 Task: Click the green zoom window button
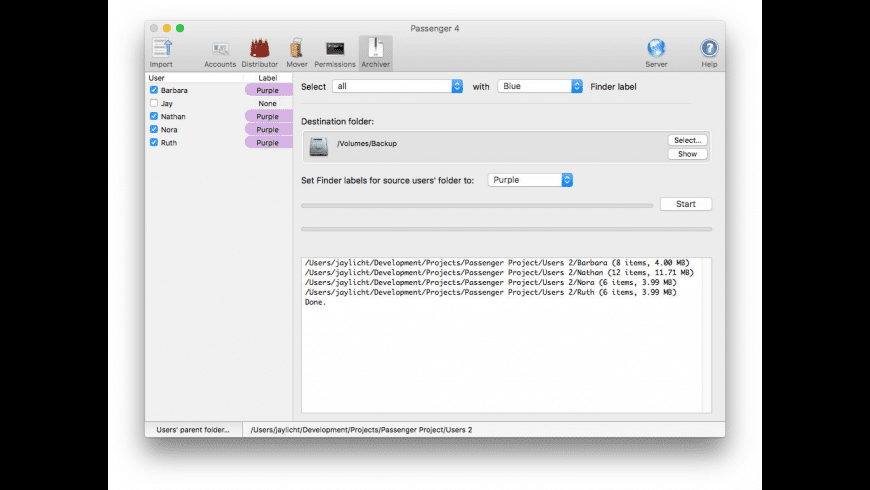click(180, 28)
